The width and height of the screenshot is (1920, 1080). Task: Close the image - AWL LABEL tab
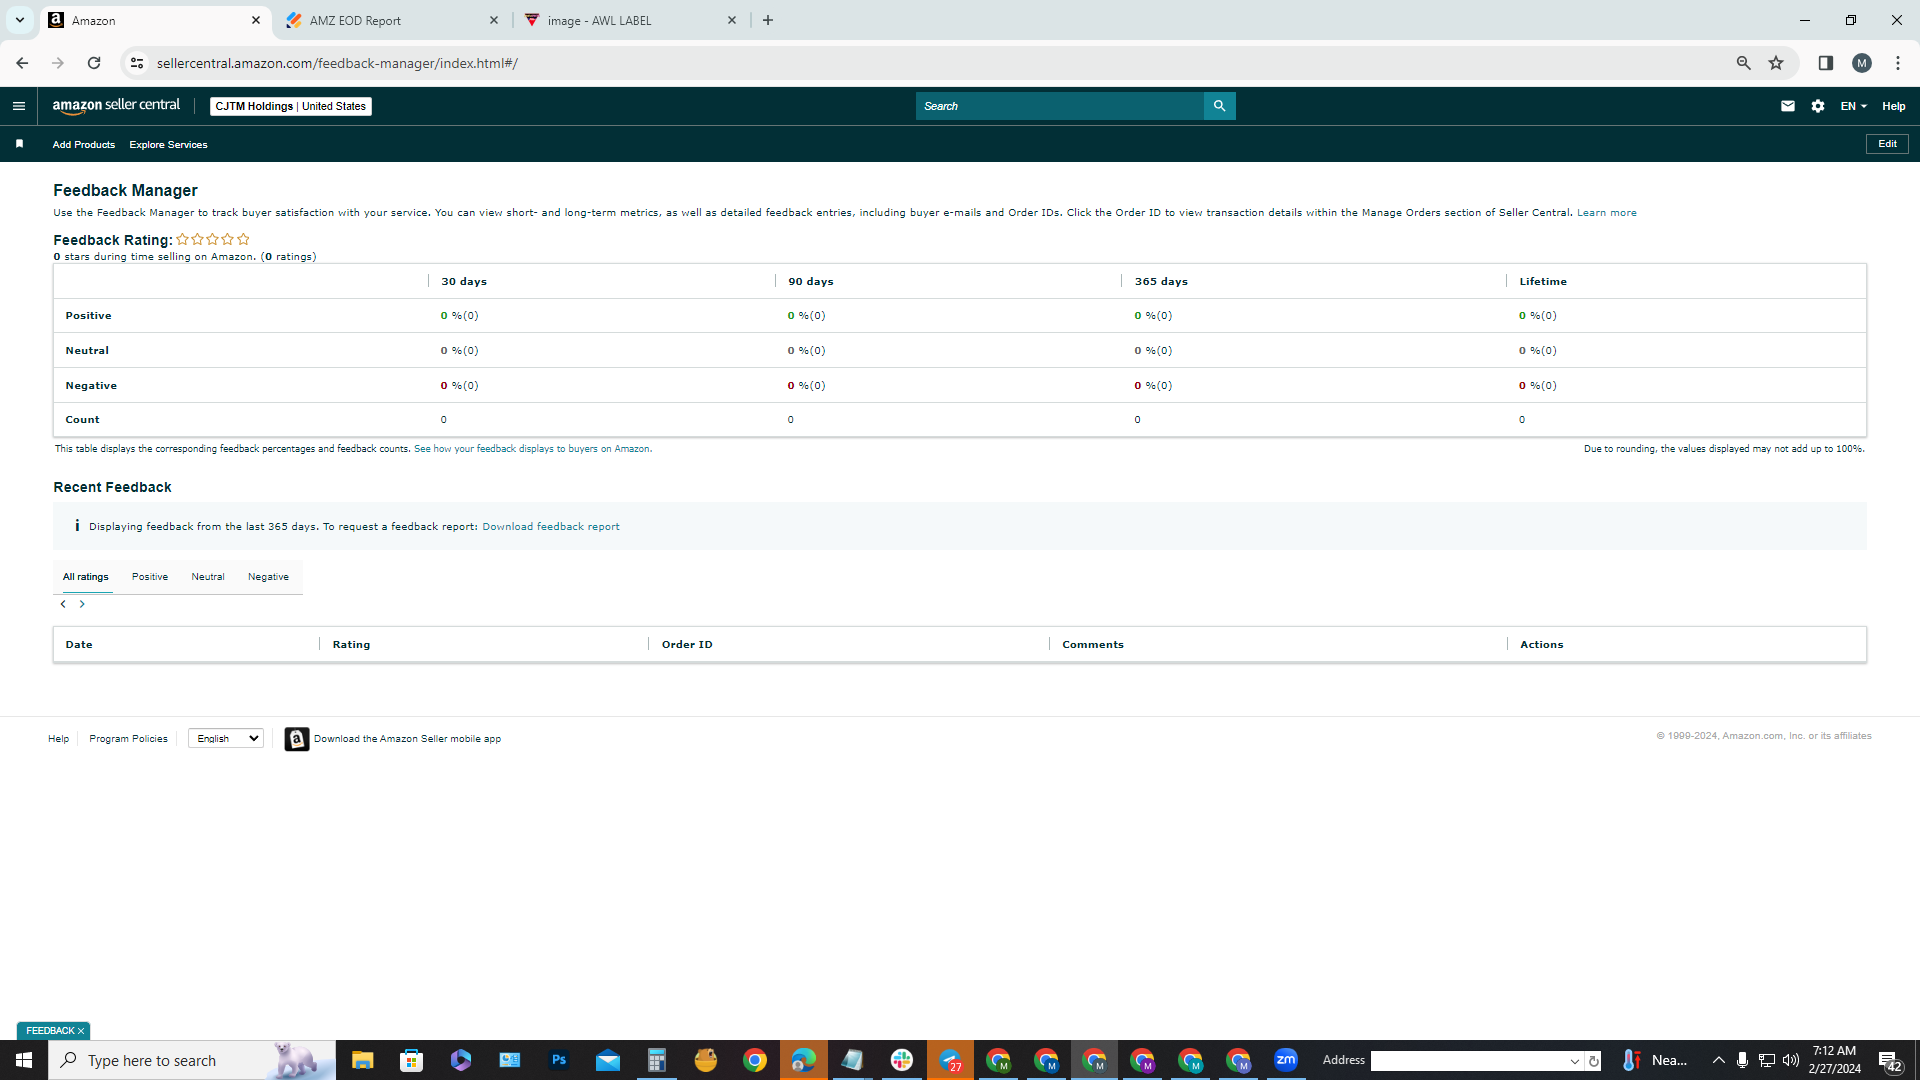(x=732, y=20)
